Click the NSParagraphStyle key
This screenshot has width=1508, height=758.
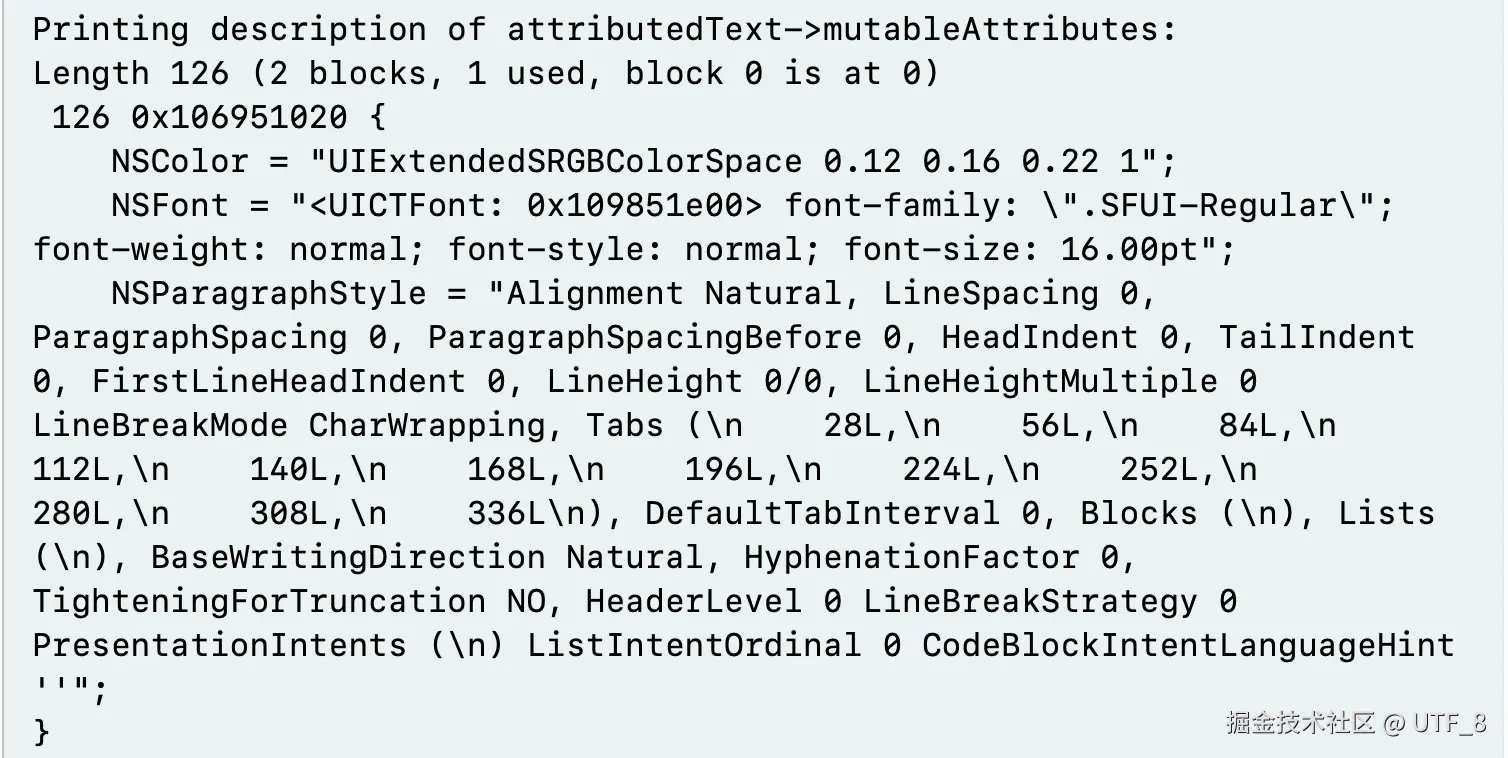[270, 293]
